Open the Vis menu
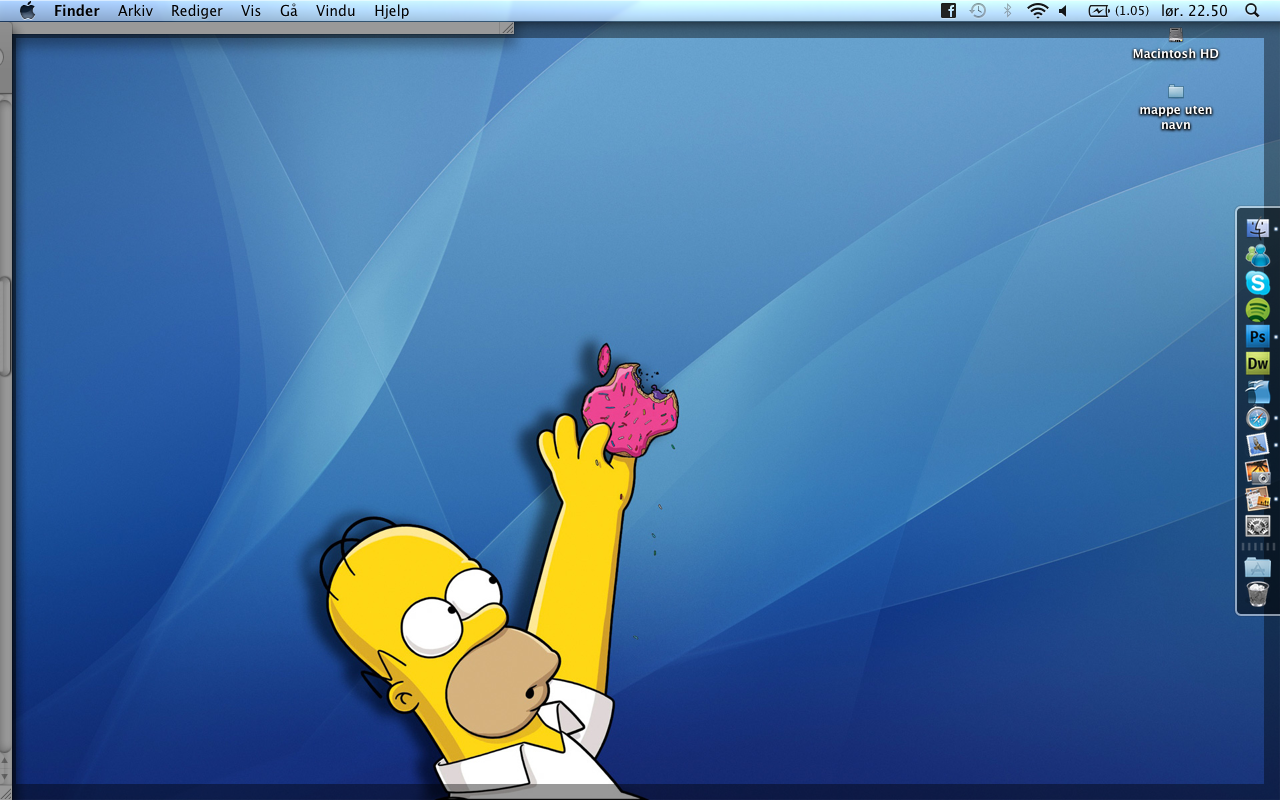This screenshot has width=1280, height=800. 251,11
